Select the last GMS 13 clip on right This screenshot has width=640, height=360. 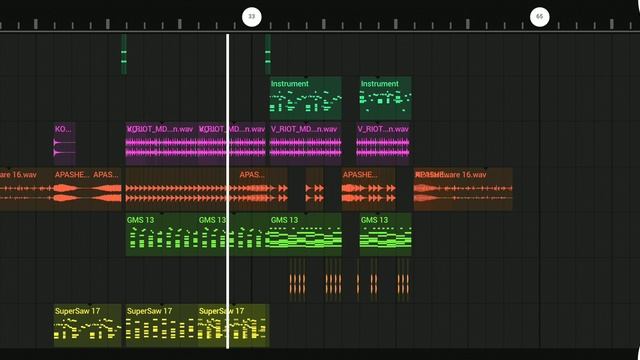tap(385, 234)
